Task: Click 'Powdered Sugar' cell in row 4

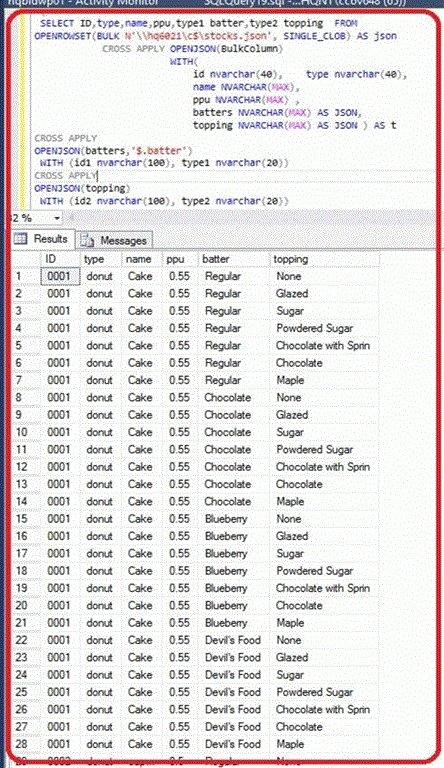Action: (x=324, y=328)
